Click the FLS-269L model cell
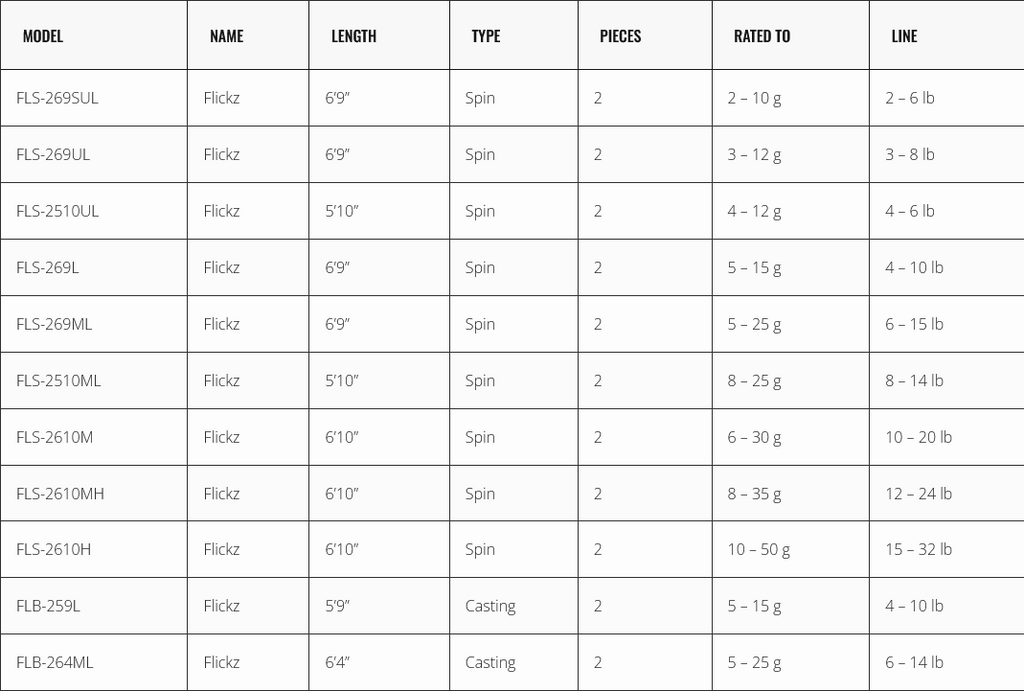The height and width of the screenshot is (691, 1024). point(48,267)
